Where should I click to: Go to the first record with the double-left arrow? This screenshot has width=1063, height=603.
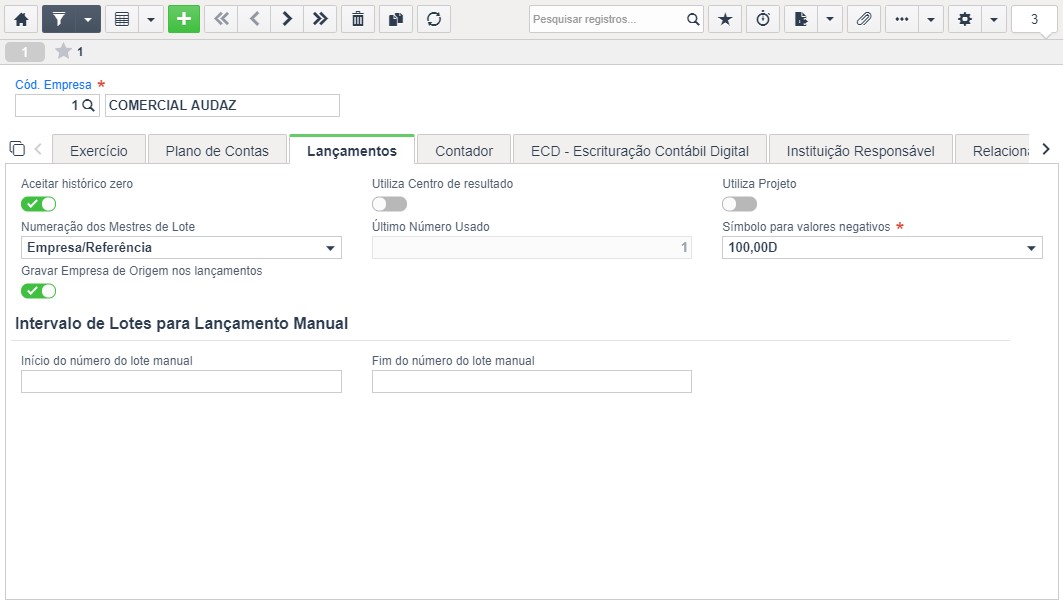pos(221,19)
